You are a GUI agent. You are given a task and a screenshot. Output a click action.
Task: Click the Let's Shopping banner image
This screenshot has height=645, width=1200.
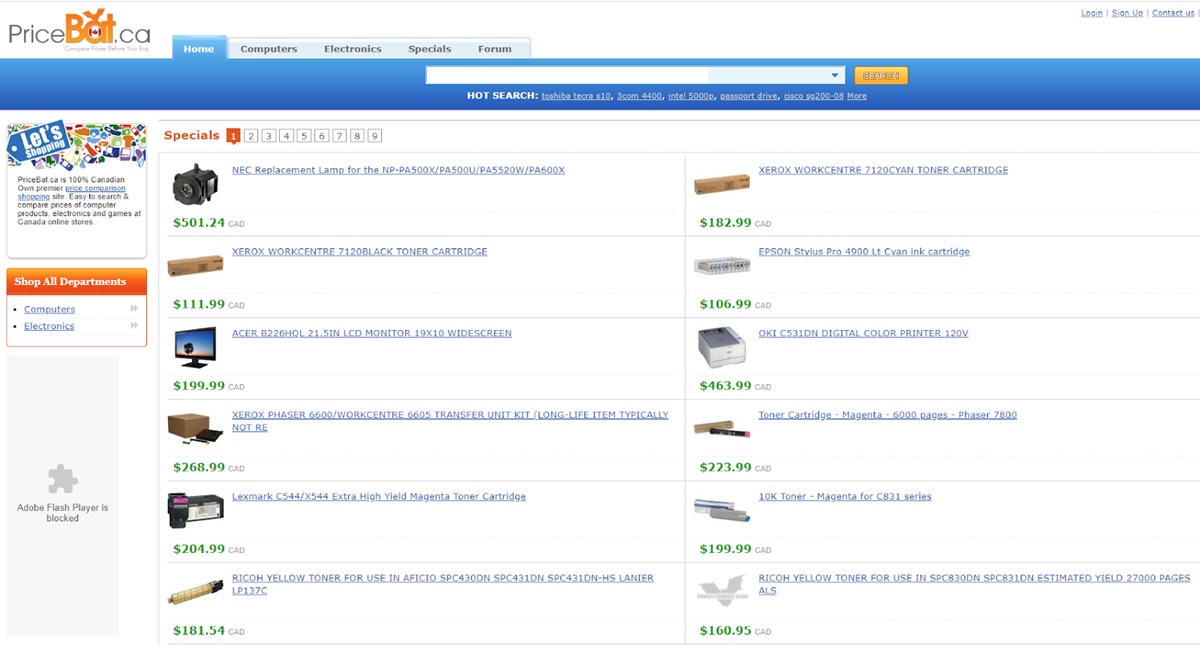point(76,146)
